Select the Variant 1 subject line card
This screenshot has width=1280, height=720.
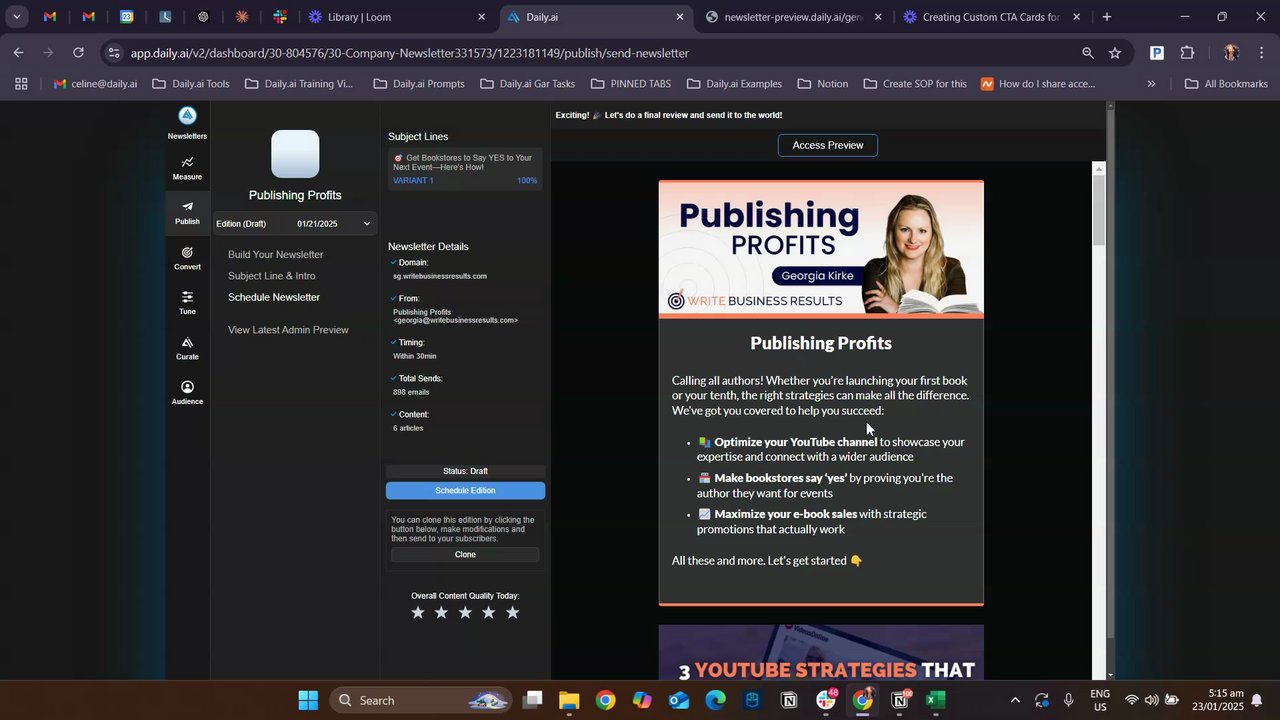(465, 169)
